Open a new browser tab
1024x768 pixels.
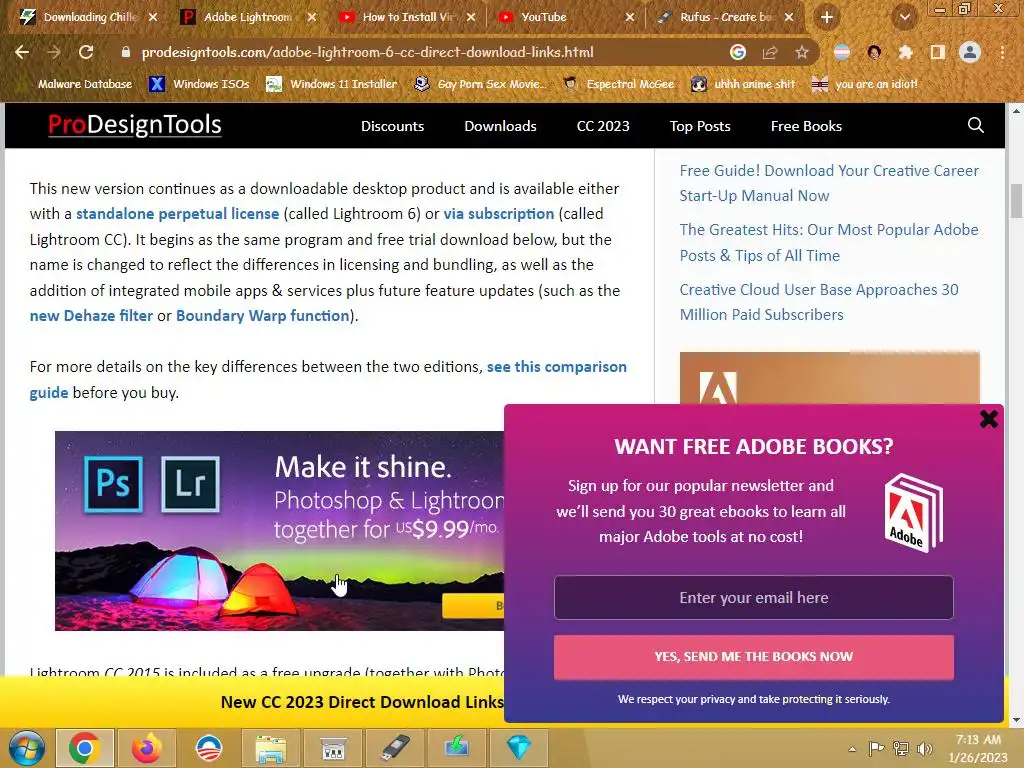827,17
